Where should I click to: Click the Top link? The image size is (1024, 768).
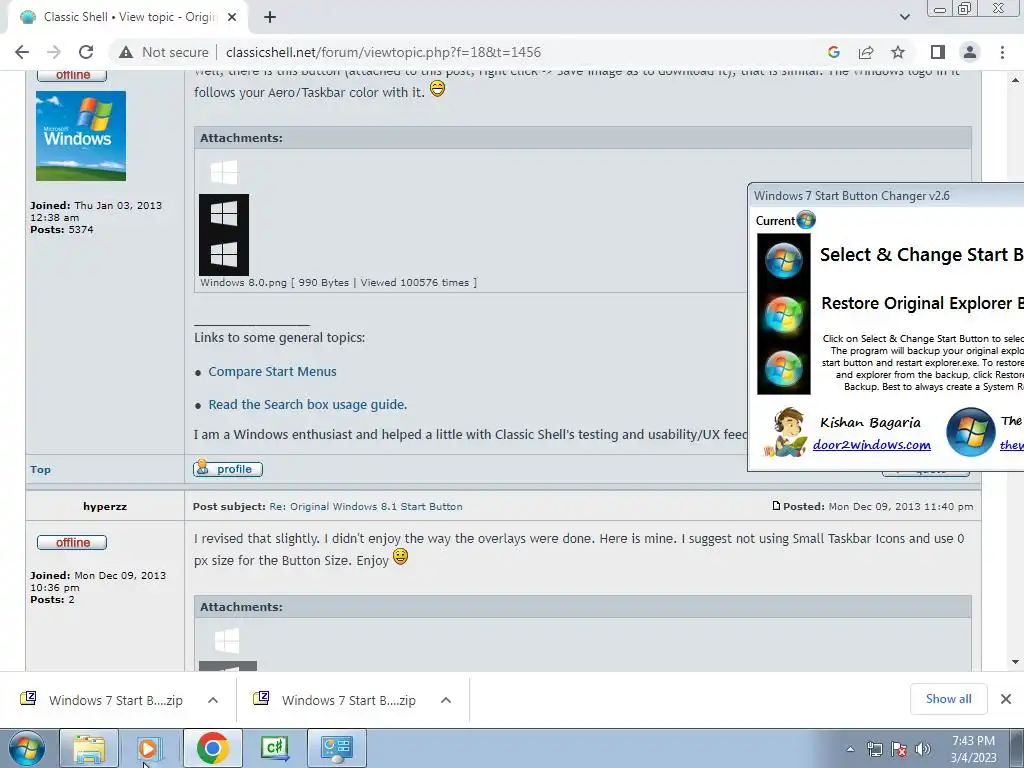coord(40,470)
